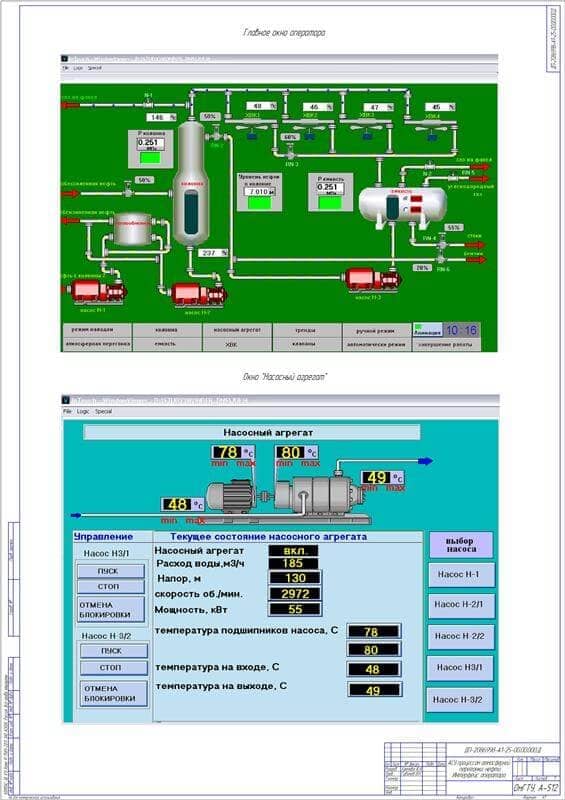Open the File menu in pump window

67,411
